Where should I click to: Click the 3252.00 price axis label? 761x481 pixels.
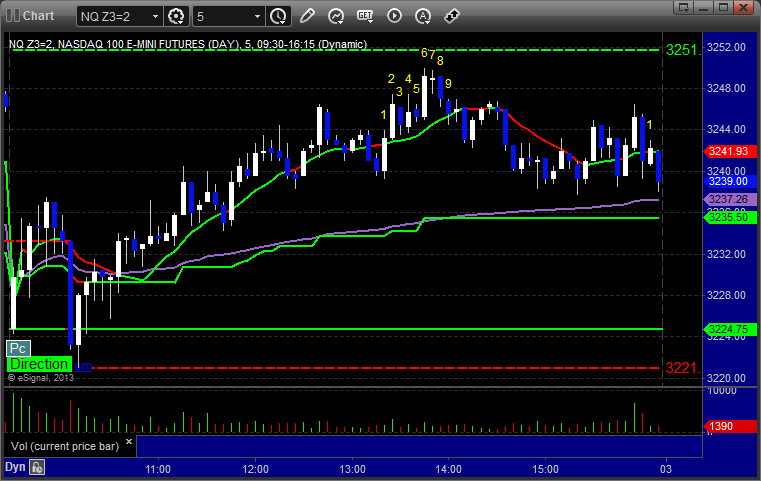tap(726, 47)
